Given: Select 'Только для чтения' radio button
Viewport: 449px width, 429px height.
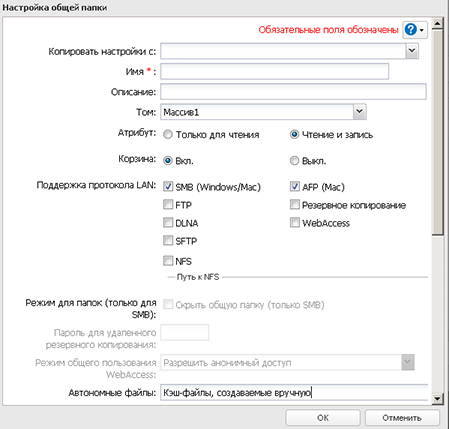Looking at the screenshot, I should [168, 135].
